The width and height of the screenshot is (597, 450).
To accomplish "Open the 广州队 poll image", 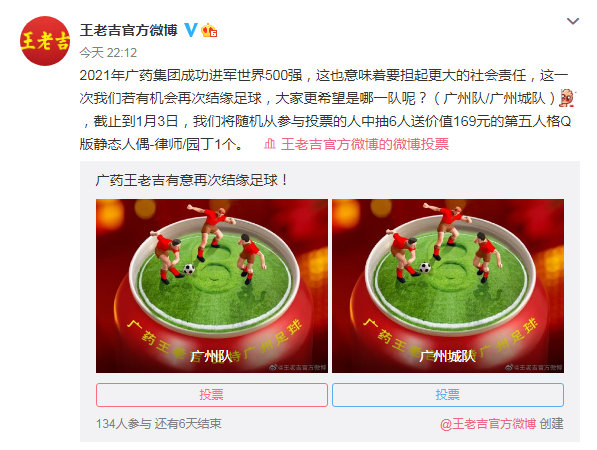I will 212,286.
